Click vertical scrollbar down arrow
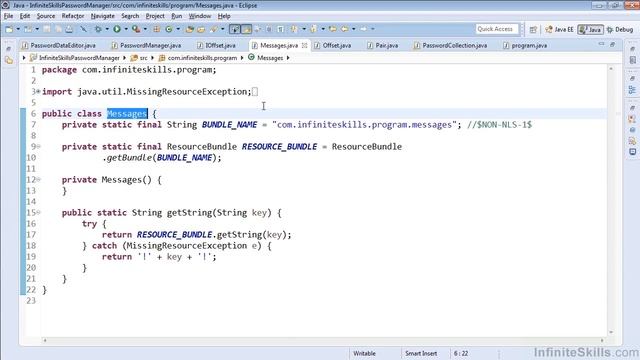Screen dimensions: 640x360 click(611, 332)
